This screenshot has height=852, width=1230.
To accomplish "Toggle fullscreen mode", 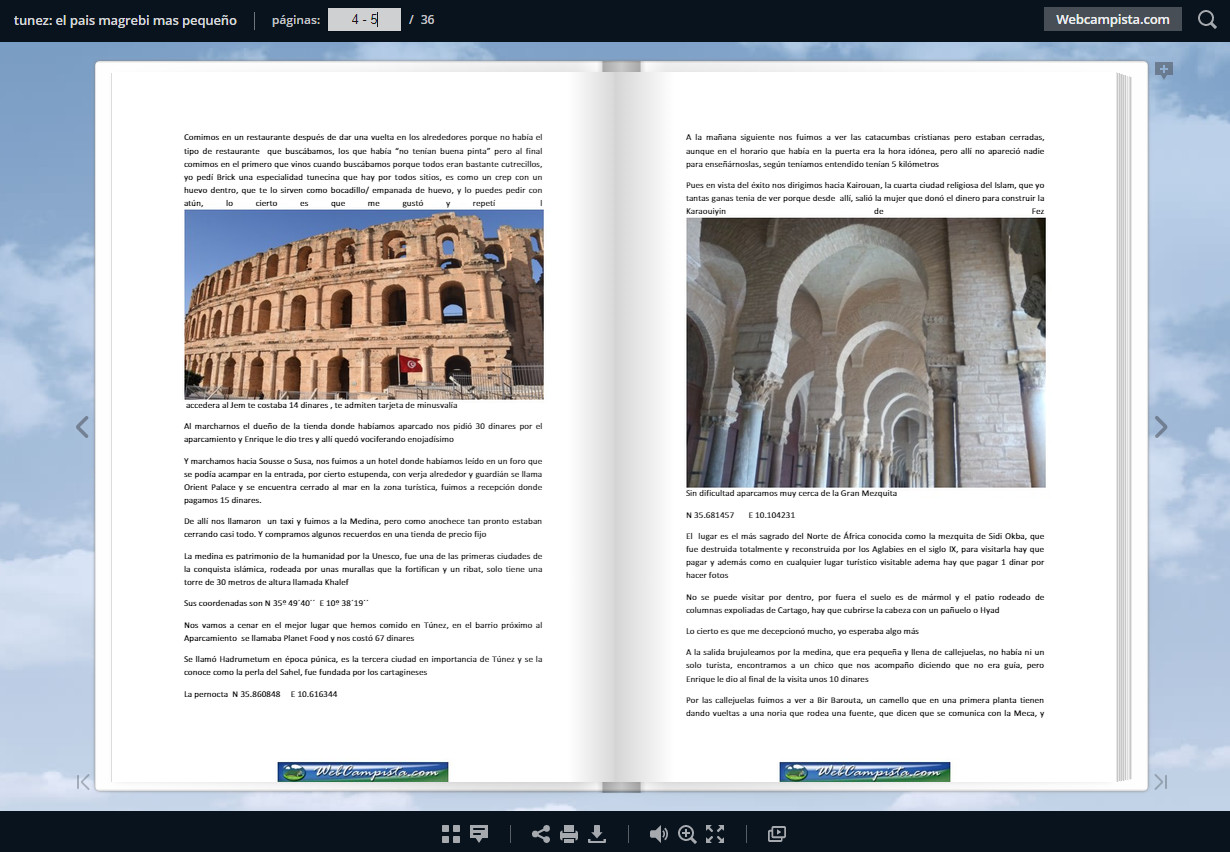I will coord(715,834).
